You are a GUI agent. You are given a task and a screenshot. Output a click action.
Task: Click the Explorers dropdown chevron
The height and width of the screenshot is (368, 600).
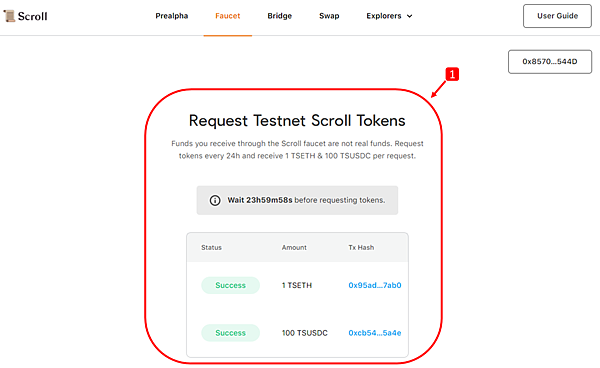(x=409, y=16)
